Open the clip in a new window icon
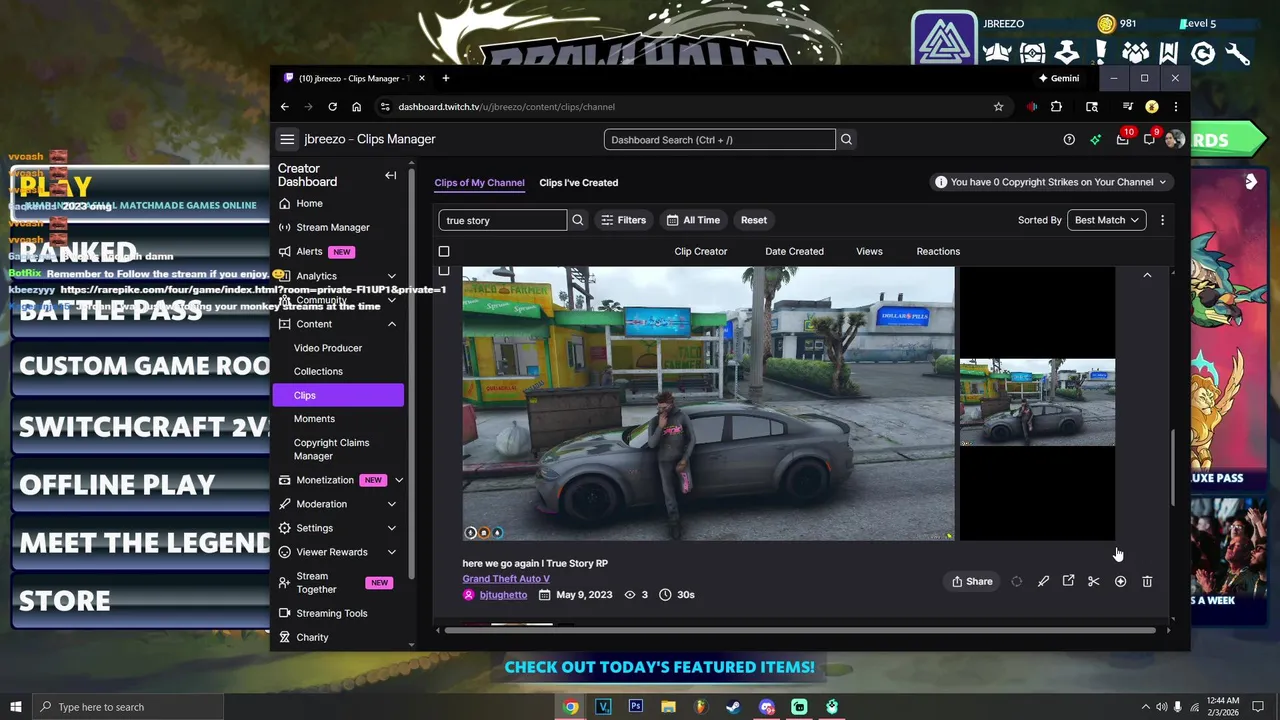The height and width of the screenshot is (720, 1280). [1068, 581]
